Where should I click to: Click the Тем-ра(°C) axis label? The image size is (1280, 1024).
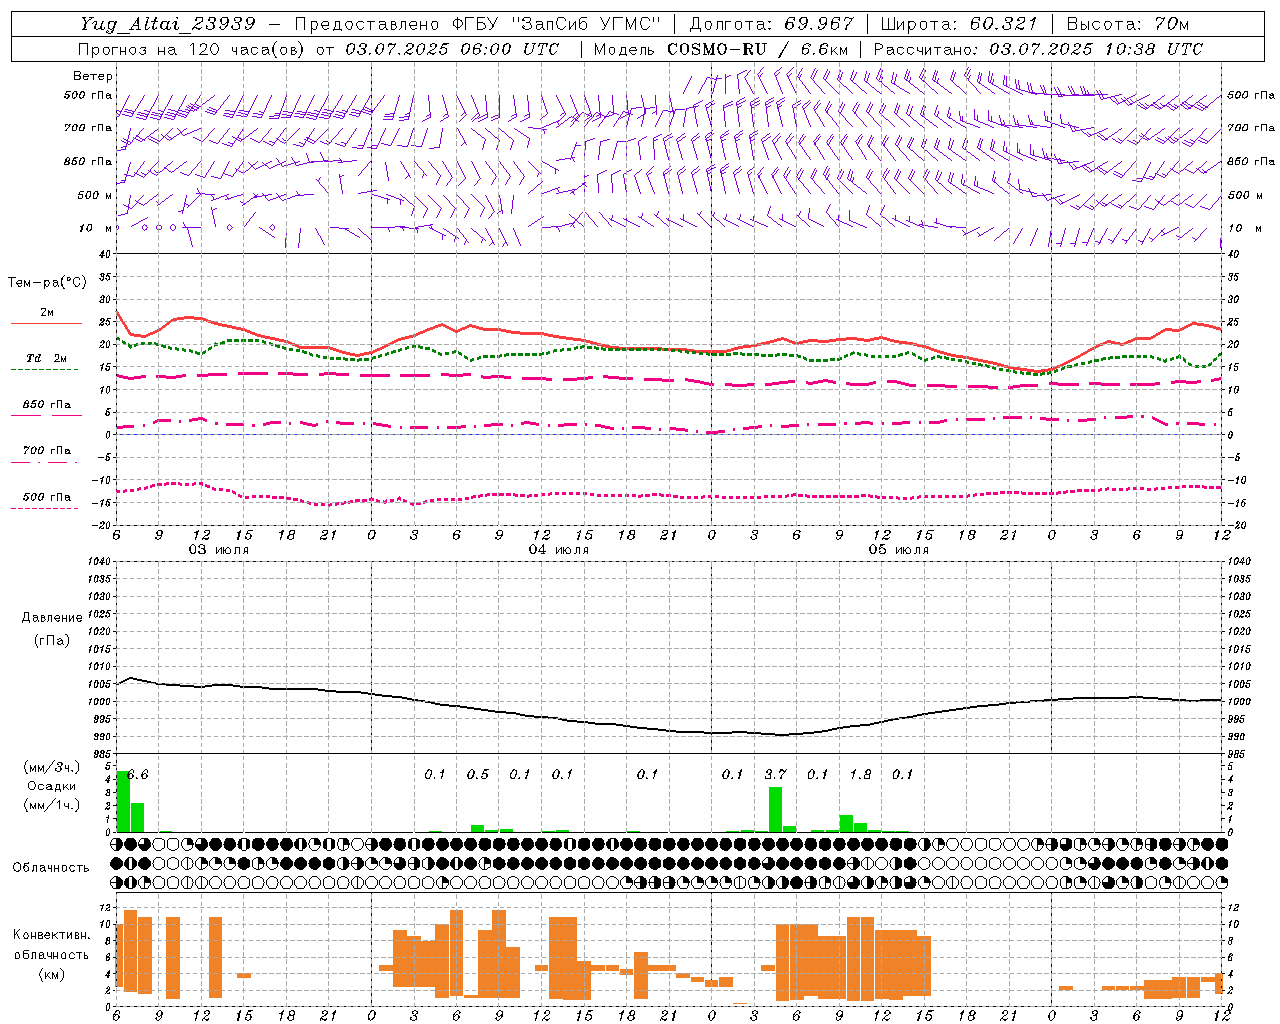tap(47, 283)
